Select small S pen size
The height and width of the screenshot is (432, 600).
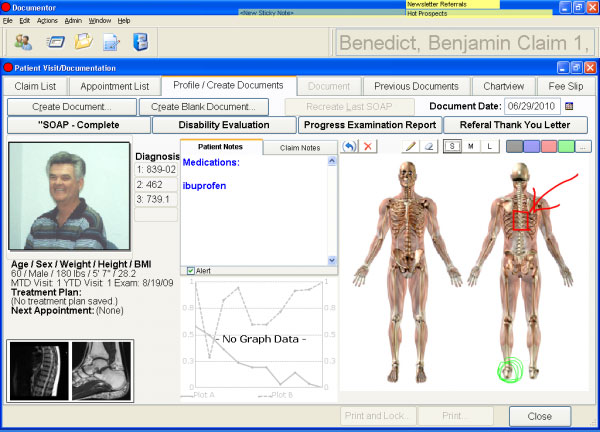coord(452,146)
